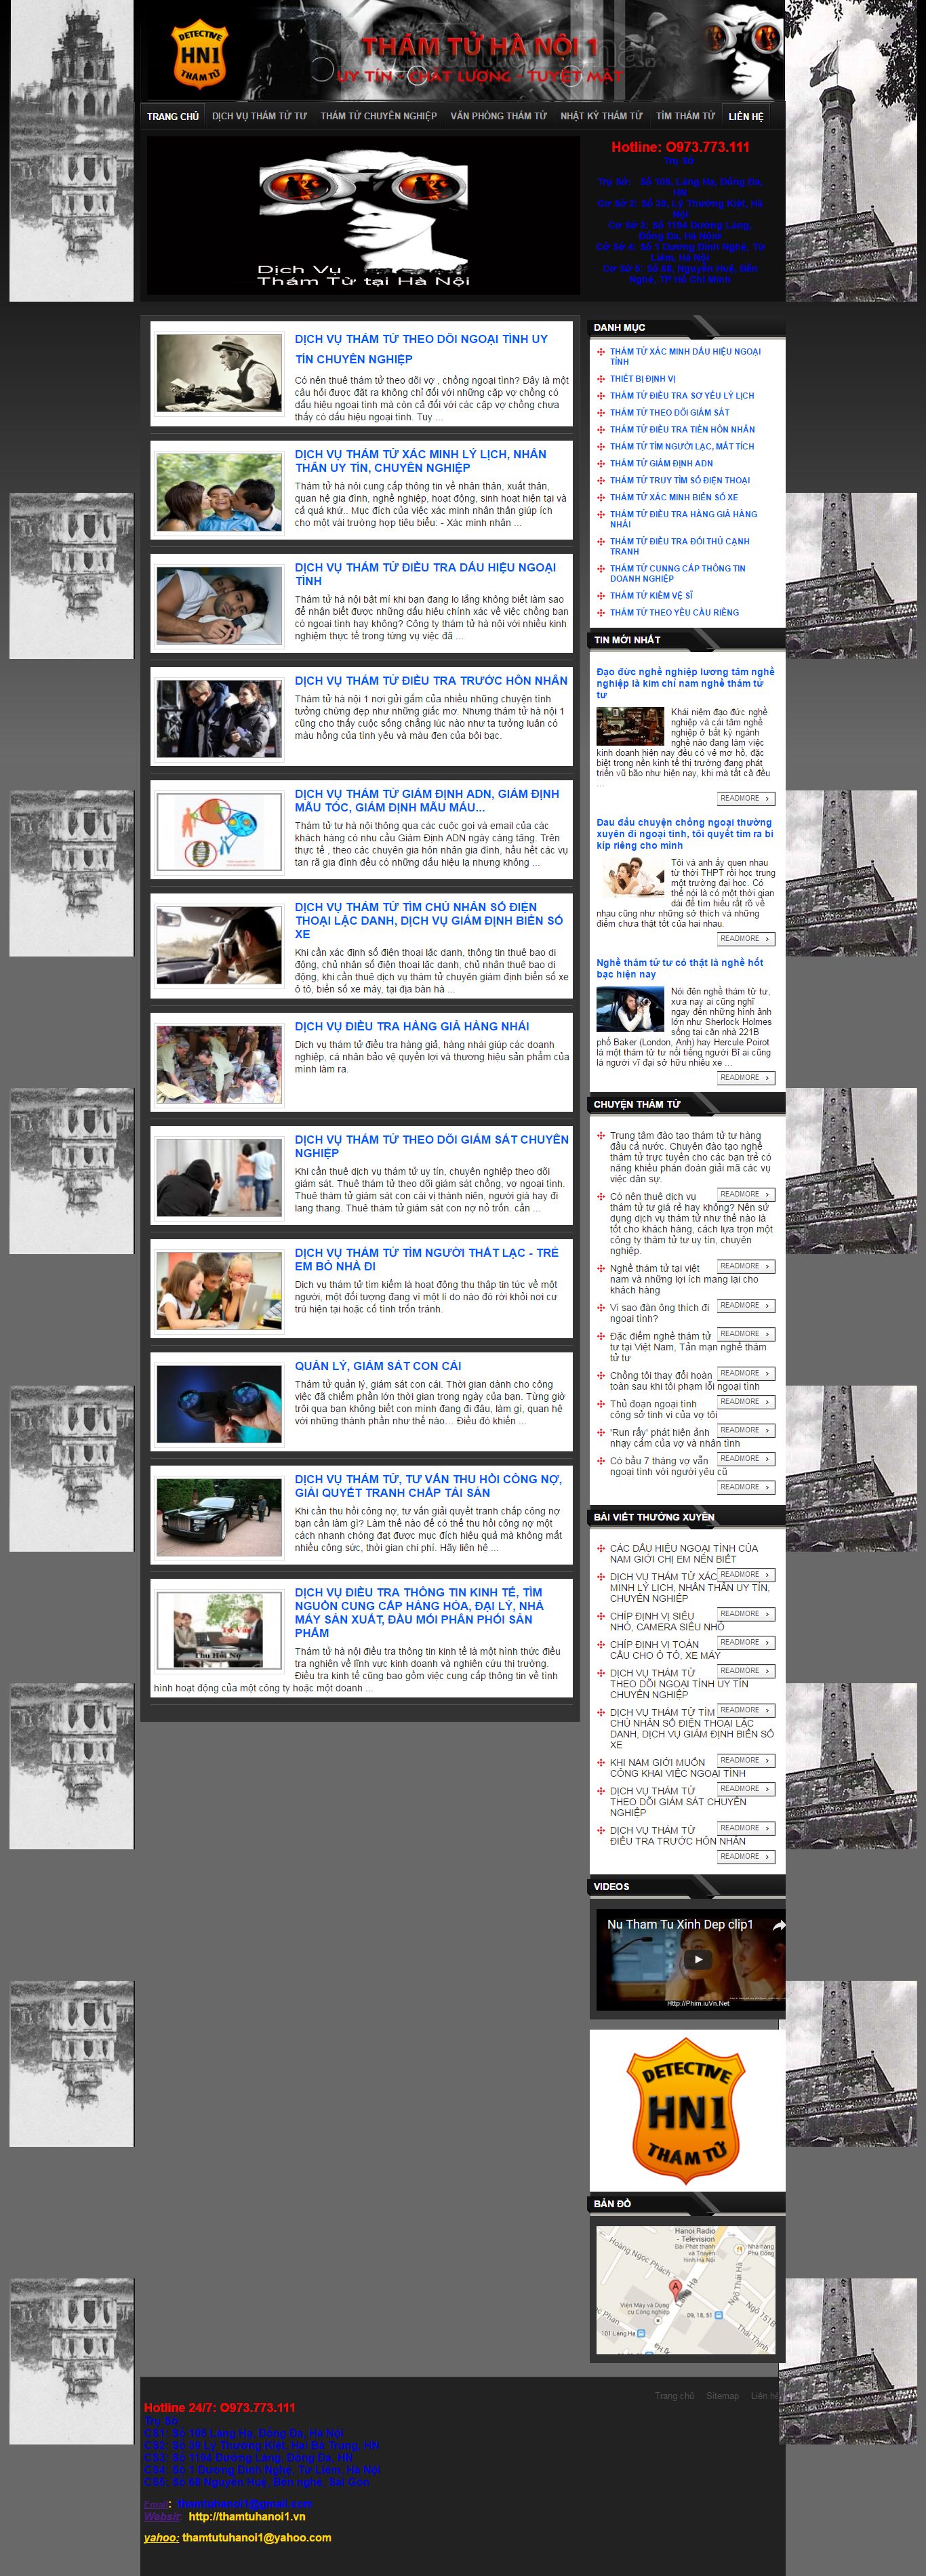Open Dịch vụ điều tra hàng giả article
This screenshot has height=2576, width=926.
(x=411, y=1026)
